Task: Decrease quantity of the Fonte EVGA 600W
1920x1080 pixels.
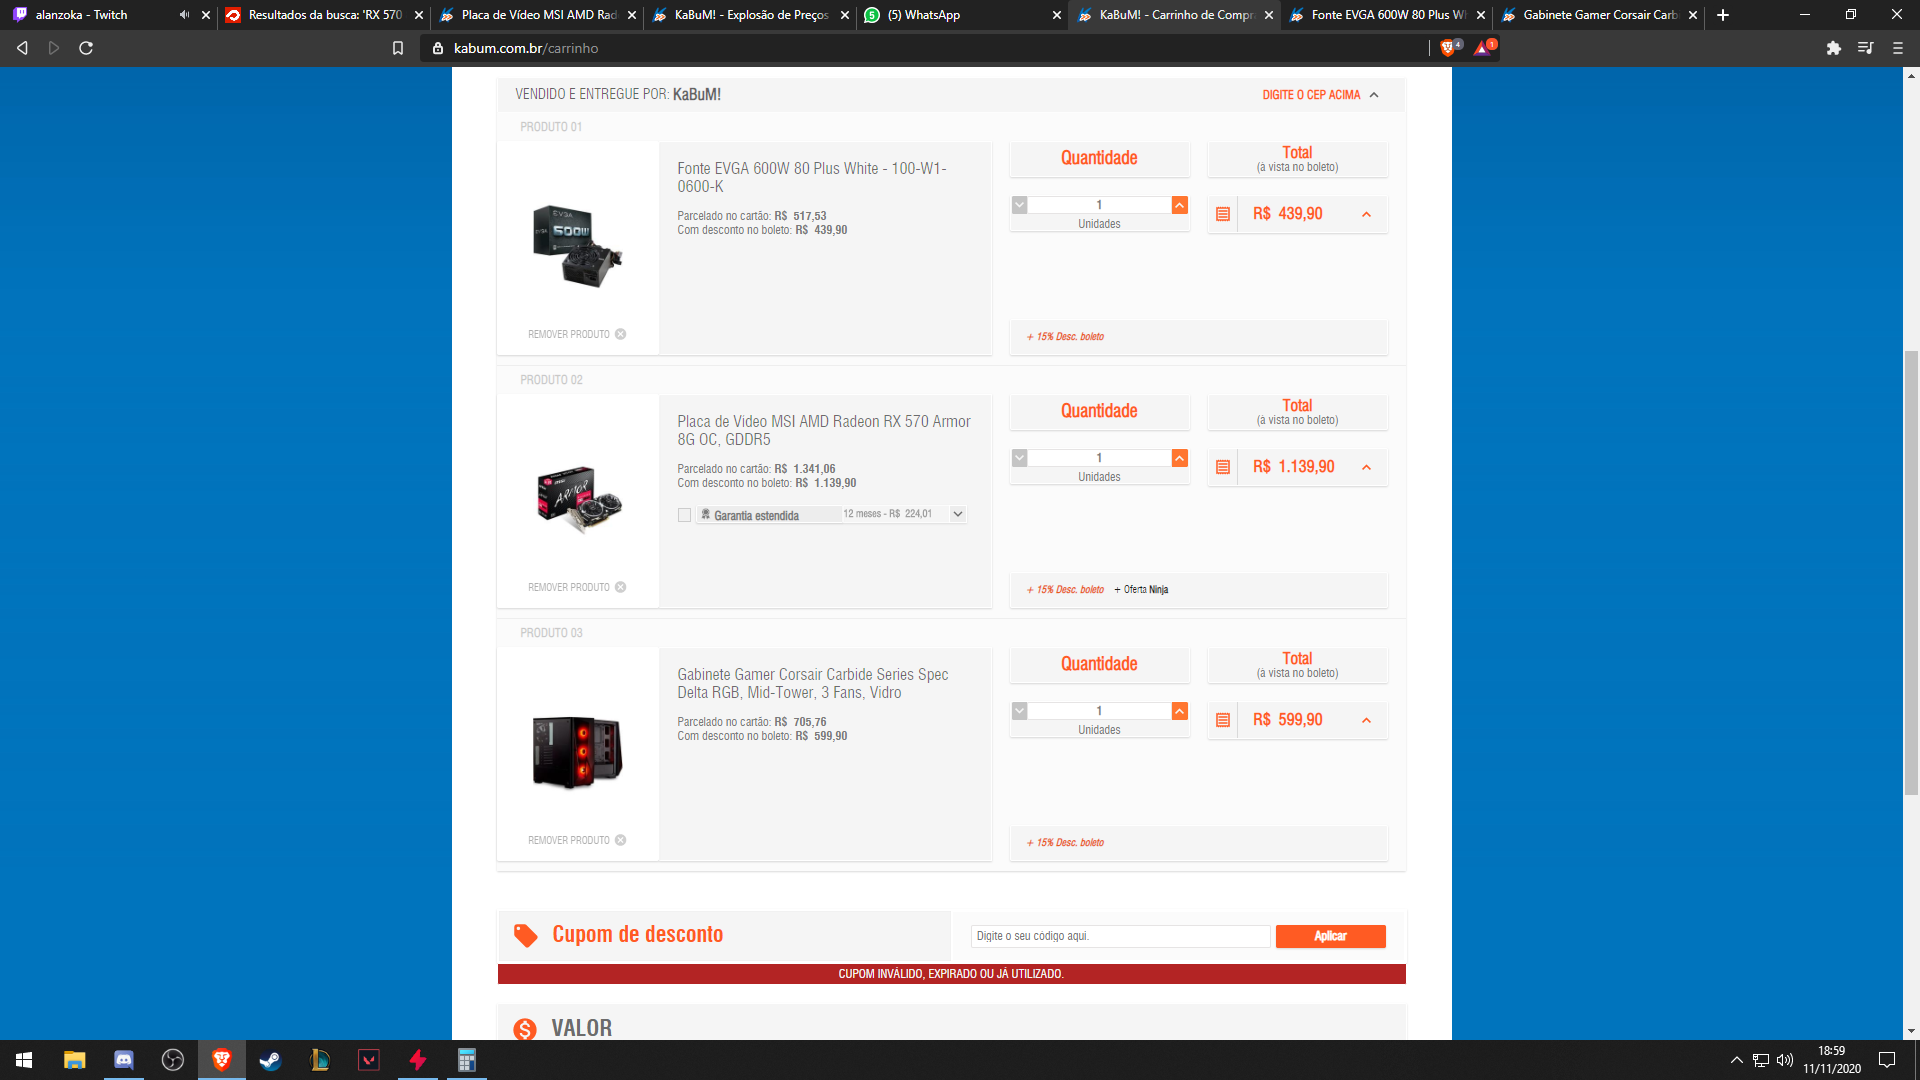Action: pos(1019,205)
